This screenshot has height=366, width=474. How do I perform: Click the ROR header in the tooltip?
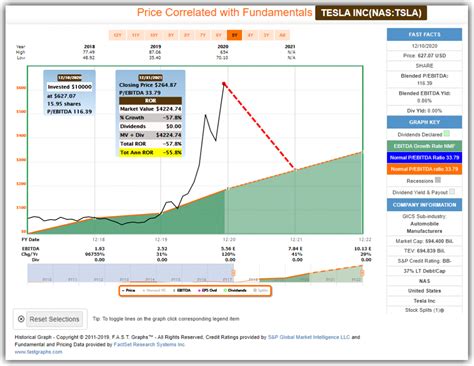pyautogui.click(x=151, y=101)
